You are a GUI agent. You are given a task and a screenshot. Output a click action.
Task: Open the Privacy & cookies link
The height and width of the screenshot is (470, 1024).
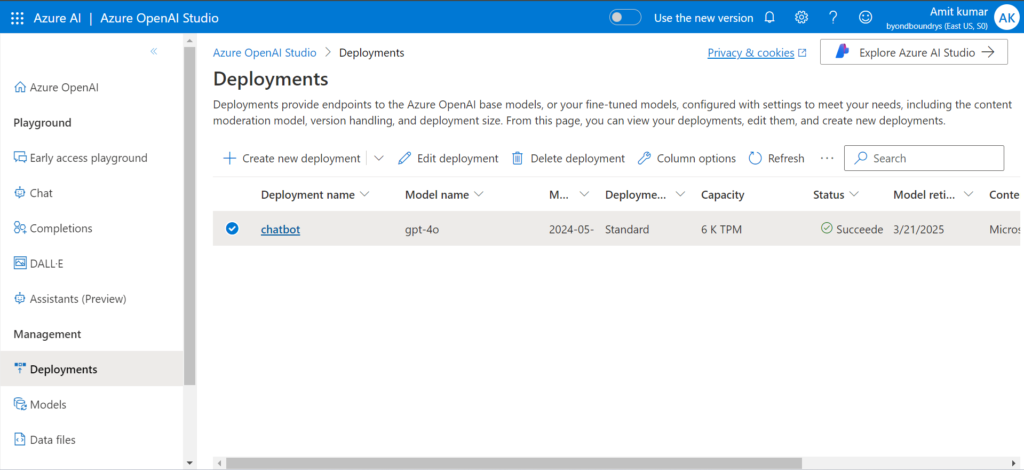click(757, 53)
